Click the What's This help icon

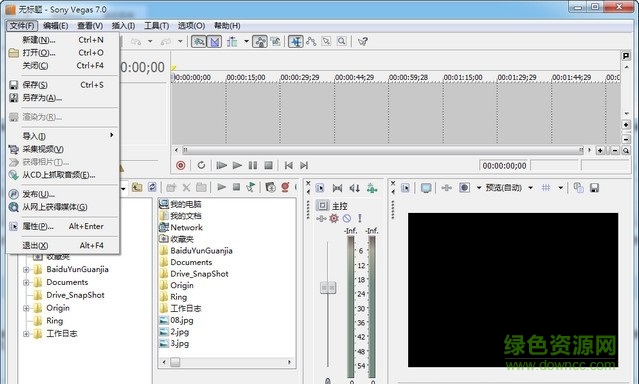point(362,42)
